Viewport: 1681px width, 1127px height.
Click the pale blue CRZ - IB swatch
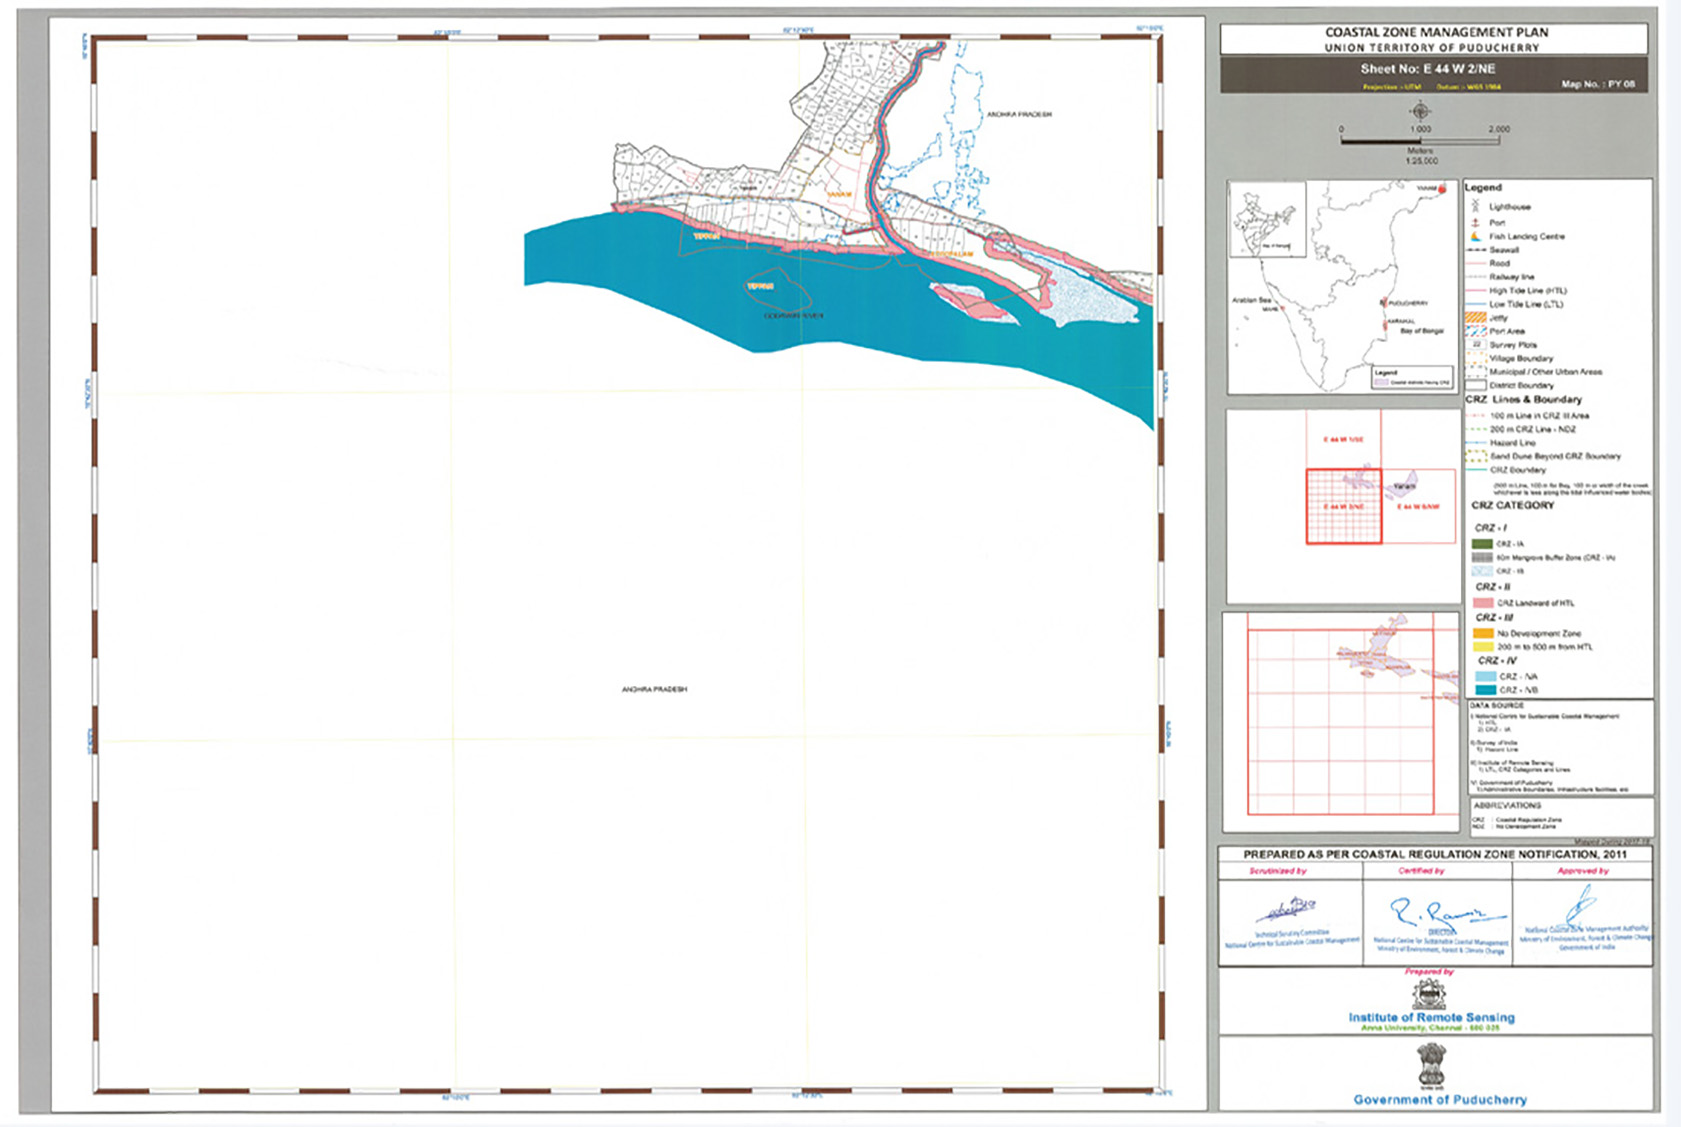(1482, 570)
